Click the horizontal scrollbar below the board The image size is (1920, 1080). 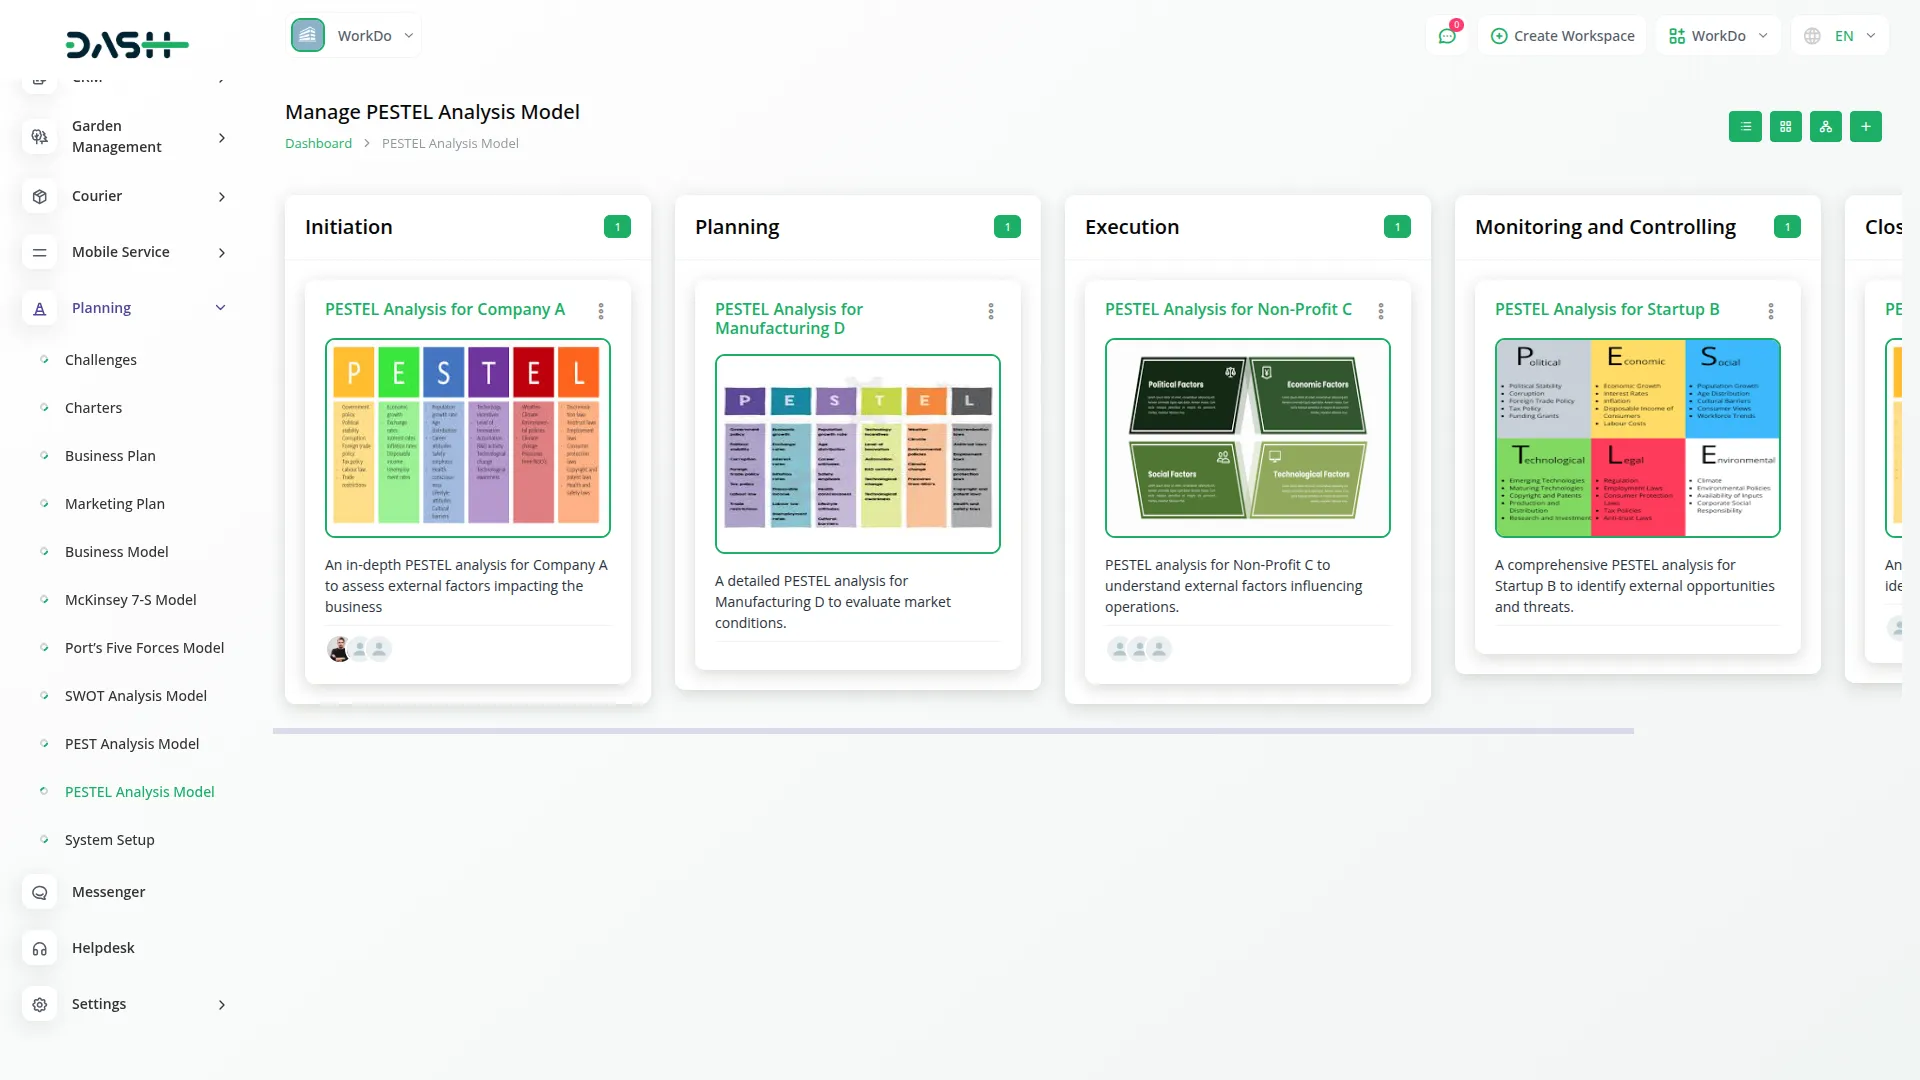[952, 731]
